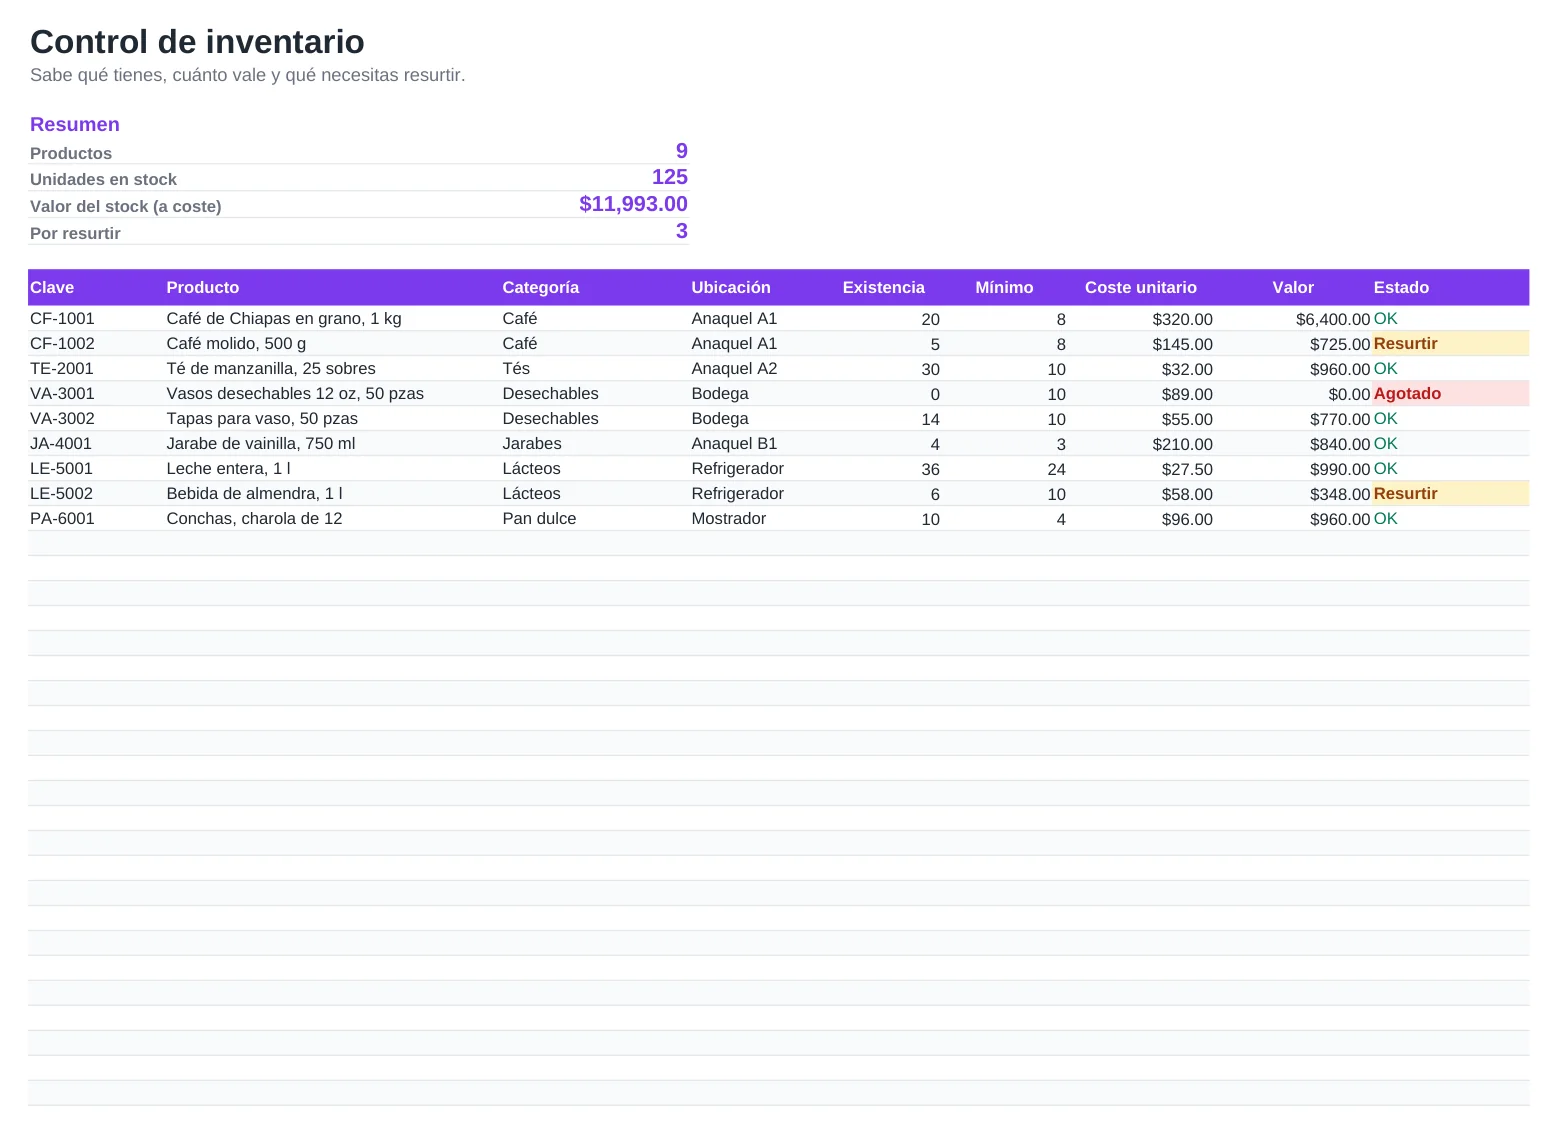
Task: Click 'Jarabe de vainilla, 750 ml'
Action: tap(261, 443)
